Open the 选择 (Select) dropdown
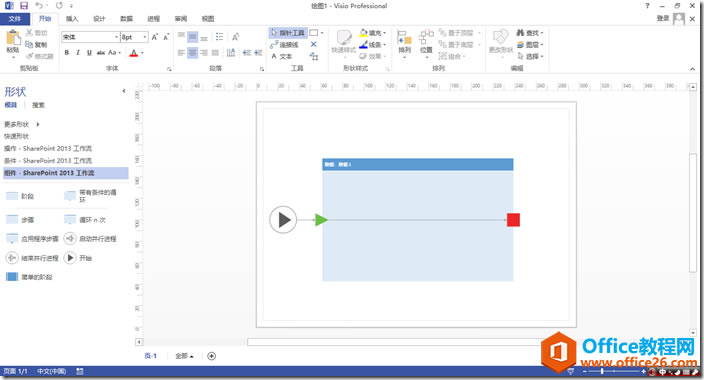Viewport: 704px width, 380px height. pyautogui.click(x=530, y=56)
